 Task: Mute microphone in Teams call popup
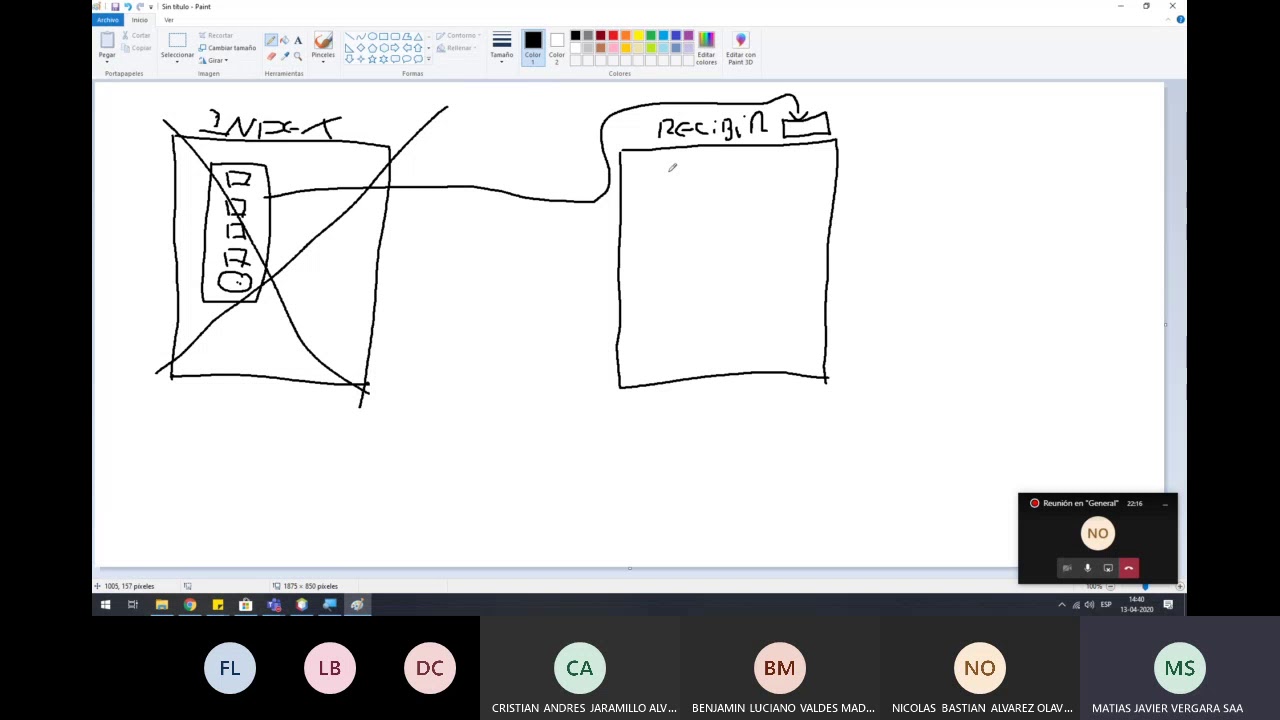(1087, 568)
